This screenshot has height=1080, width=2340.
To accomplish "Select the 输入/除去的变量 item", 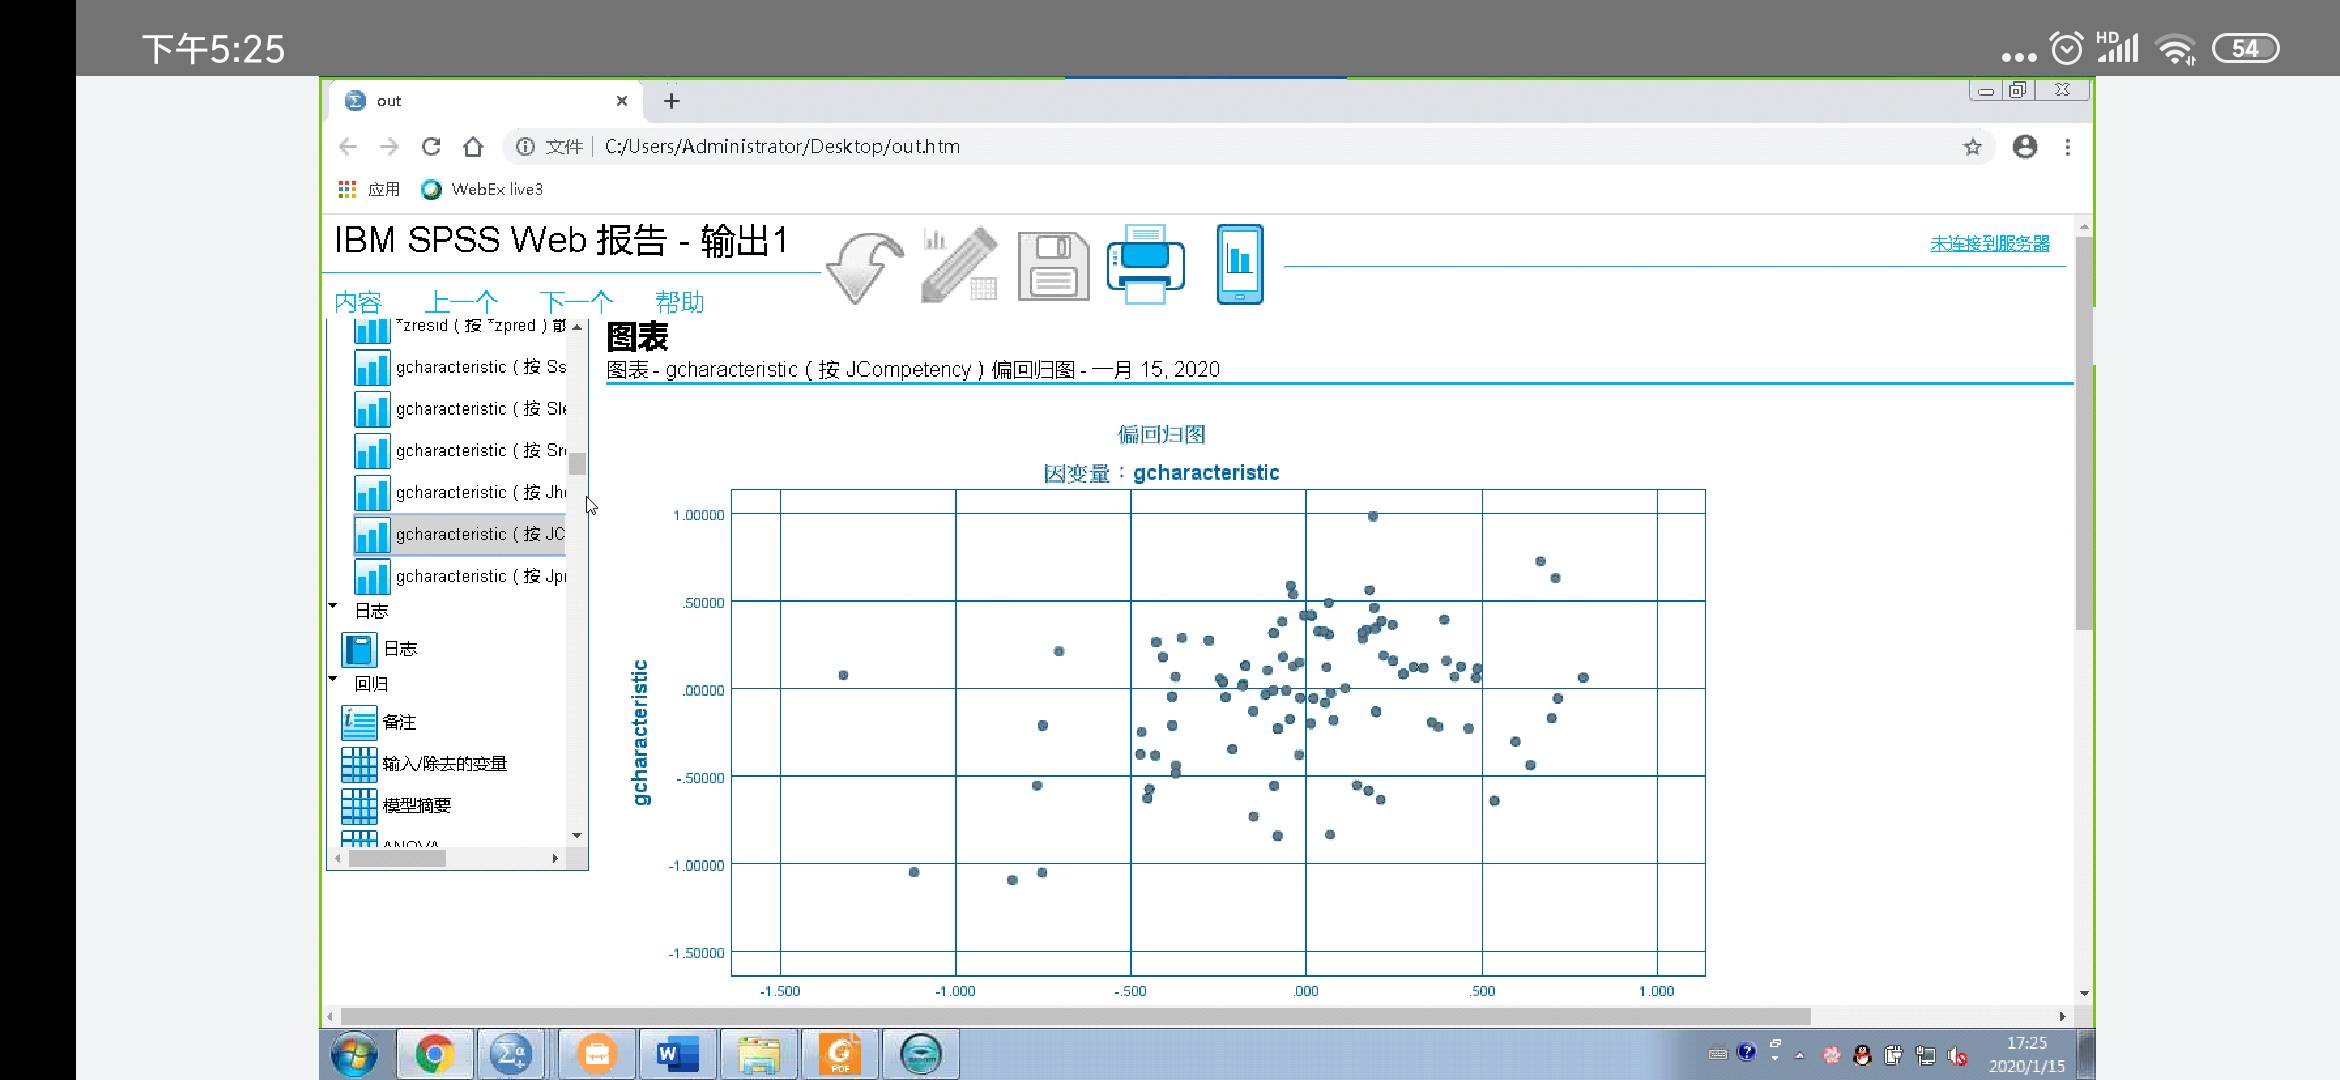I will coord(444,764).
